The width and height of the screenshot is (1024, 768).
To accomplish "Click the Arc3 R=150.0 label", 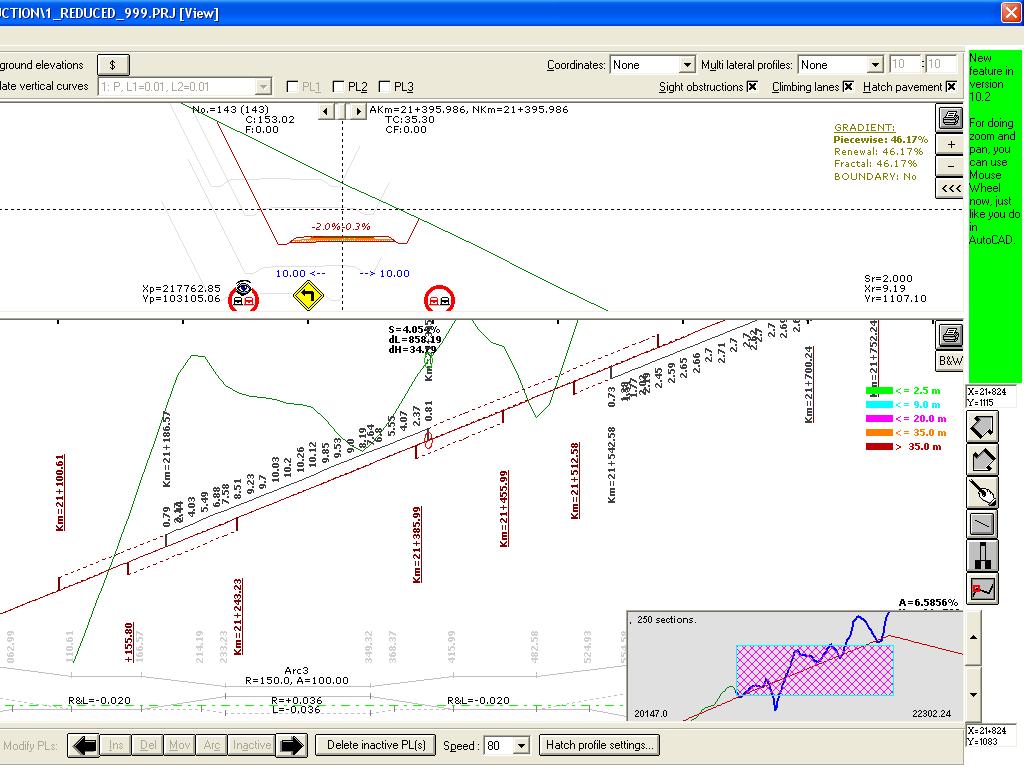I will [x=296, y=675].
